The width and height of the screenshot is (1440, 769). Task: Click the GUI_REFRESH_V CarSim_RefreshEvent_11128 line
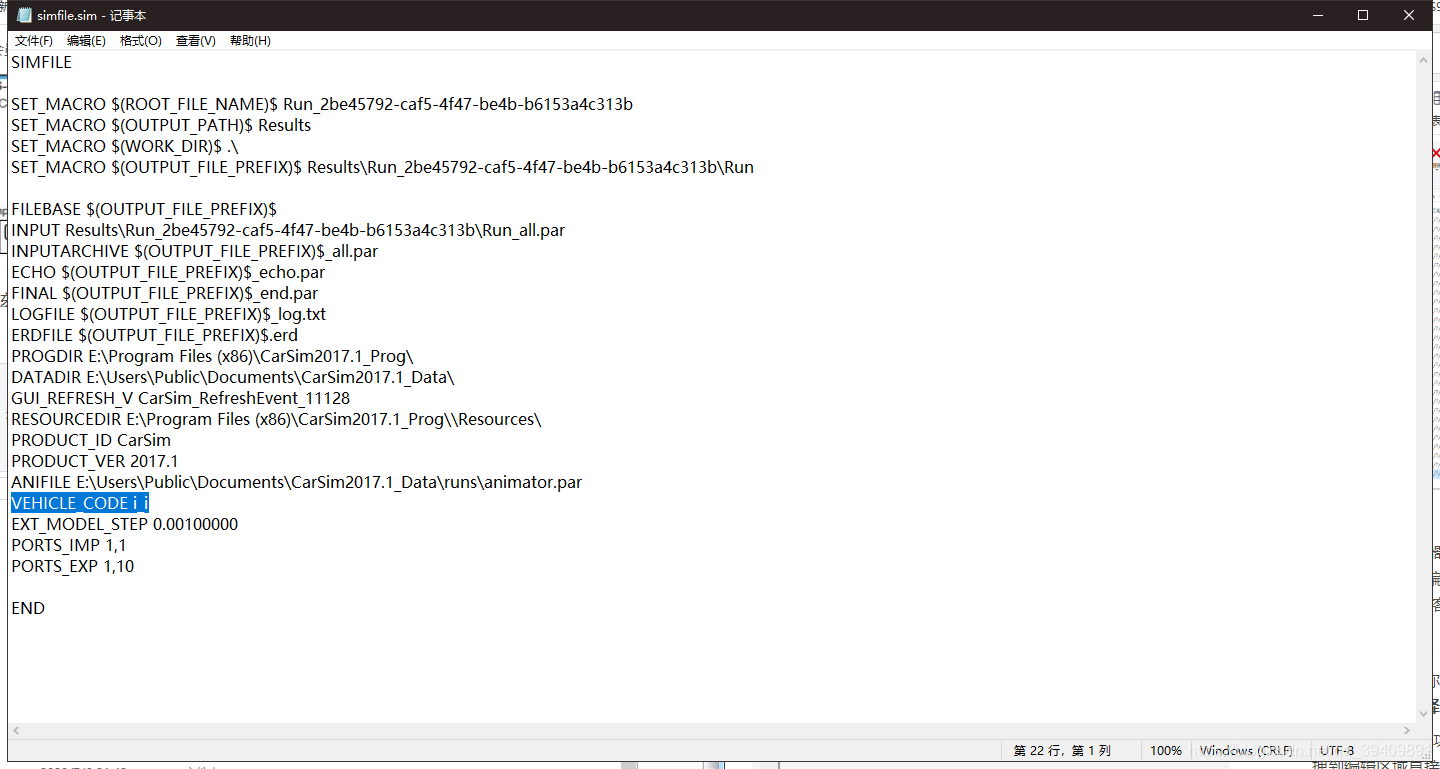(x=181, y=398)
